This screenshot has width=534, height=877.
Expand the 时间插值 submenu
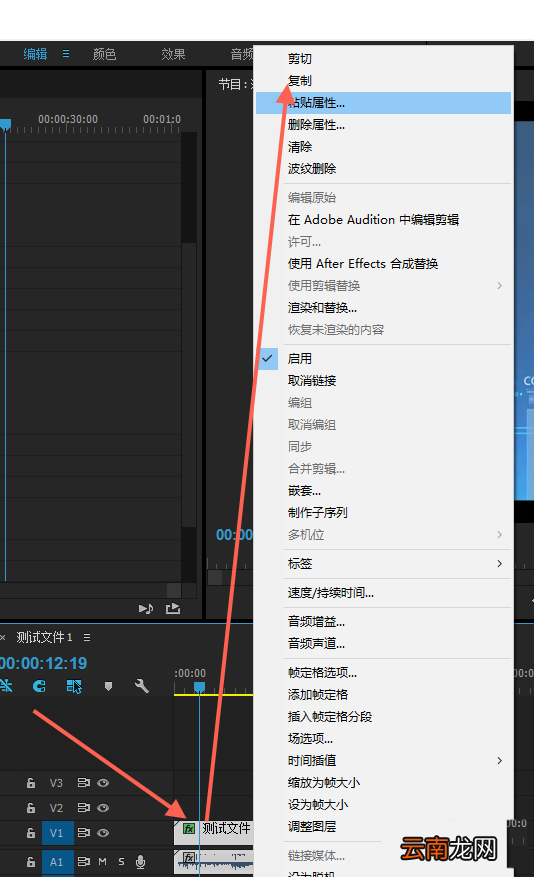click(x=384, y=761)
